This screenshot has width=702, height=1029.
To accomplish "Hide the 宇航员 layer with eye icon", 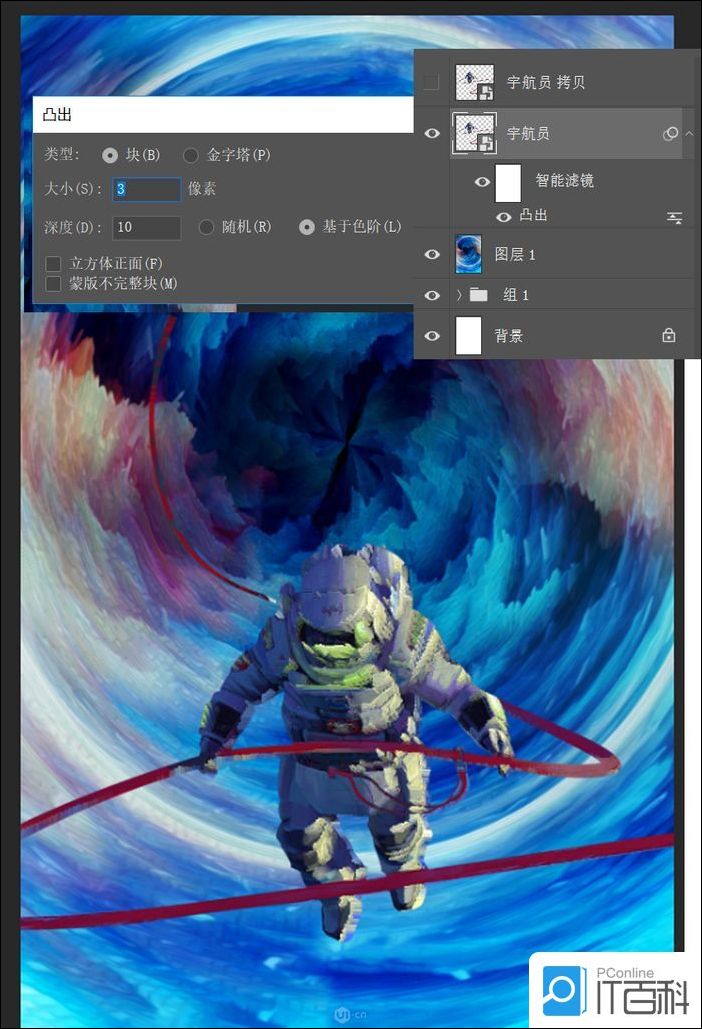I will click(432, 133).
